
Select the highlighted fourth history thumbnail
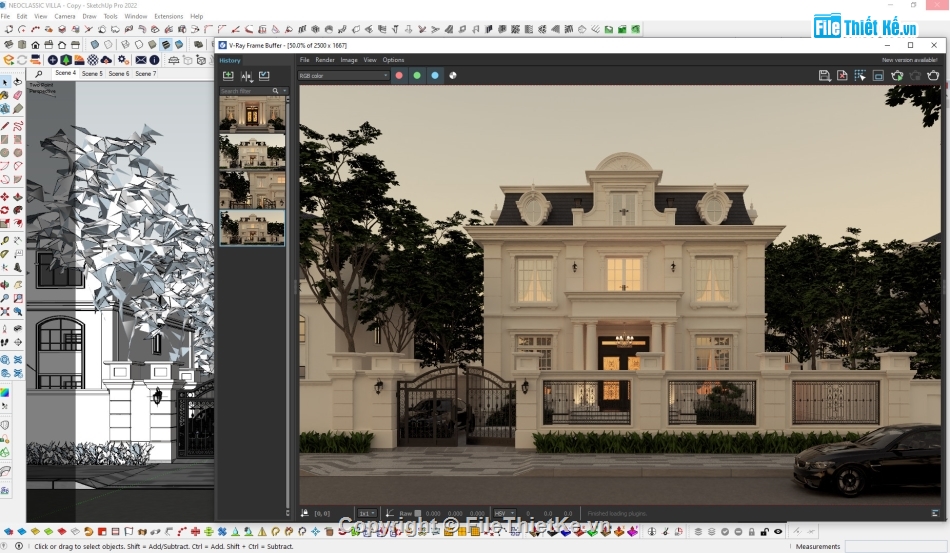[x=252, y=227]
